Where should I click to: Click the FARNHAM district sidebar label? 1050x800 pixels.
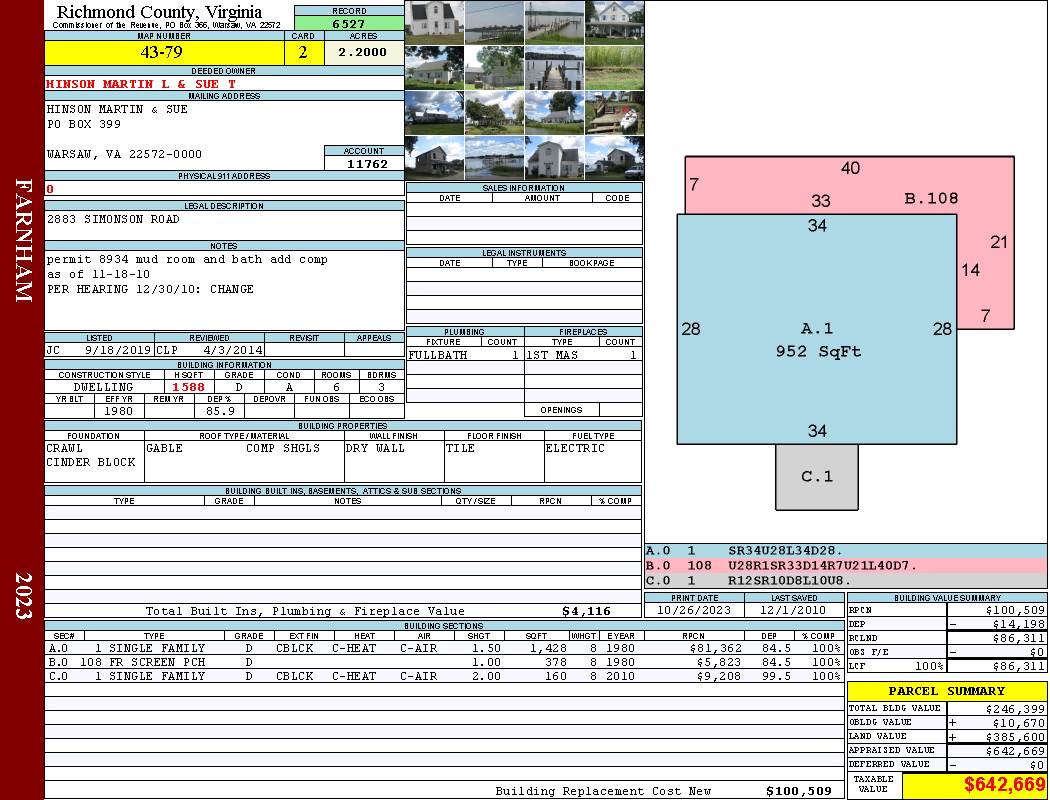(x=23, y=240)
